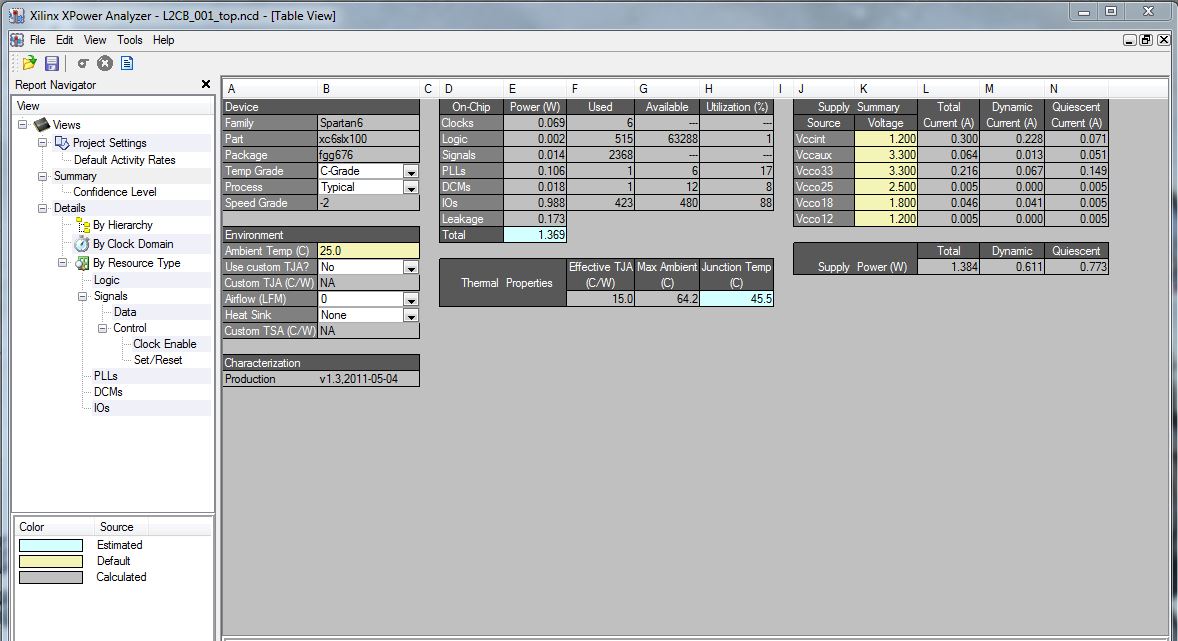Click the blue report document toolbar icon
Viewport: 1178px width, 641px height.
[x=127, y=63]
